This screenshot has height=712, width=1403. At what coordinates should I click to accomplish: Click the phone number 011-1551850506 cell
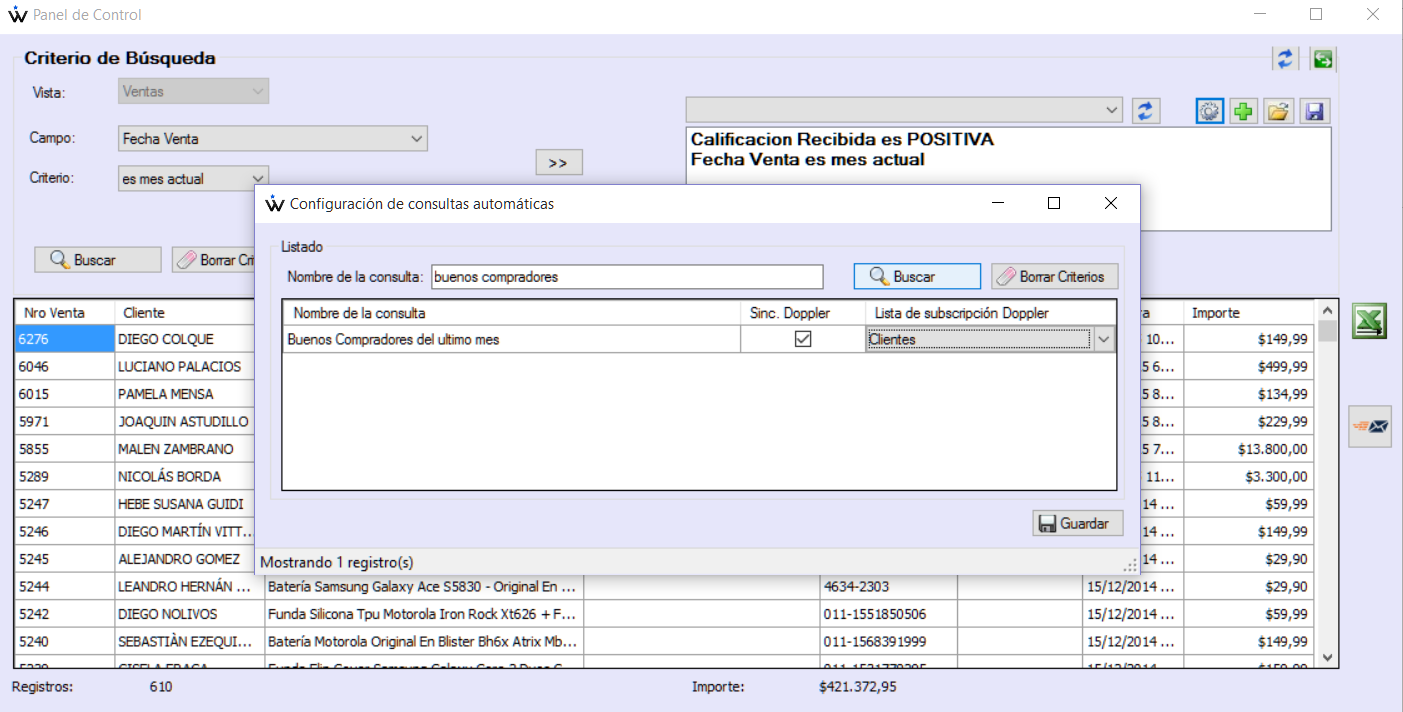click(x=888, y=614)
